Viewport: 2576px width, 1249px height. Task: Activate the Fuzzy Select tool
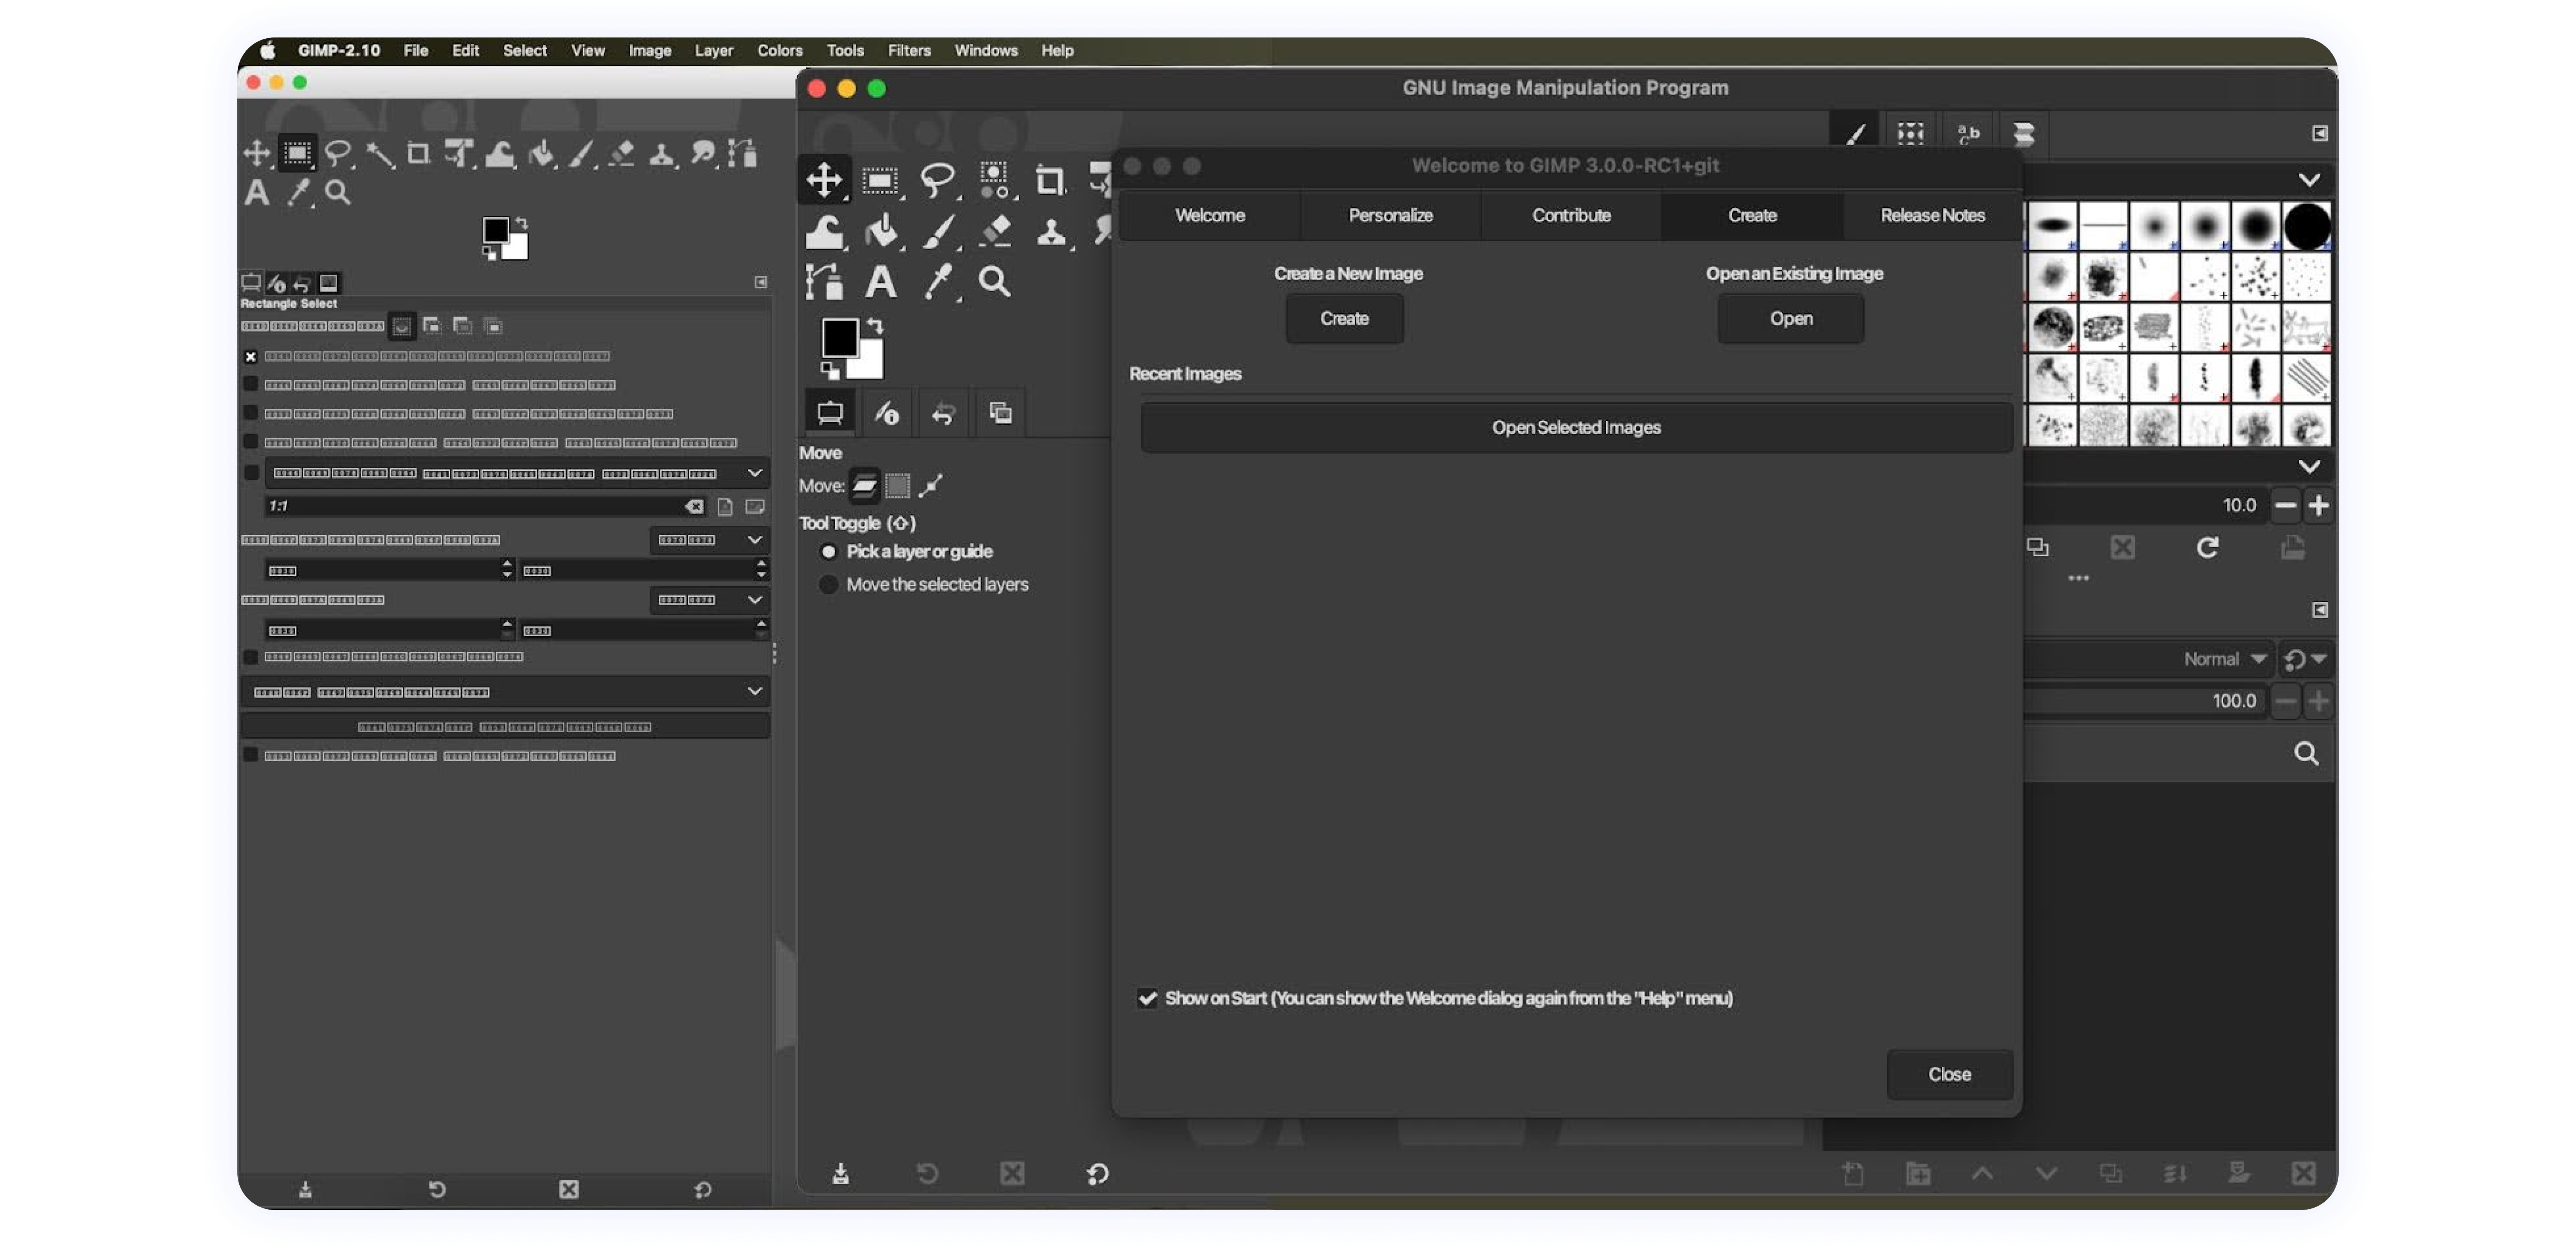pos(995,180)
